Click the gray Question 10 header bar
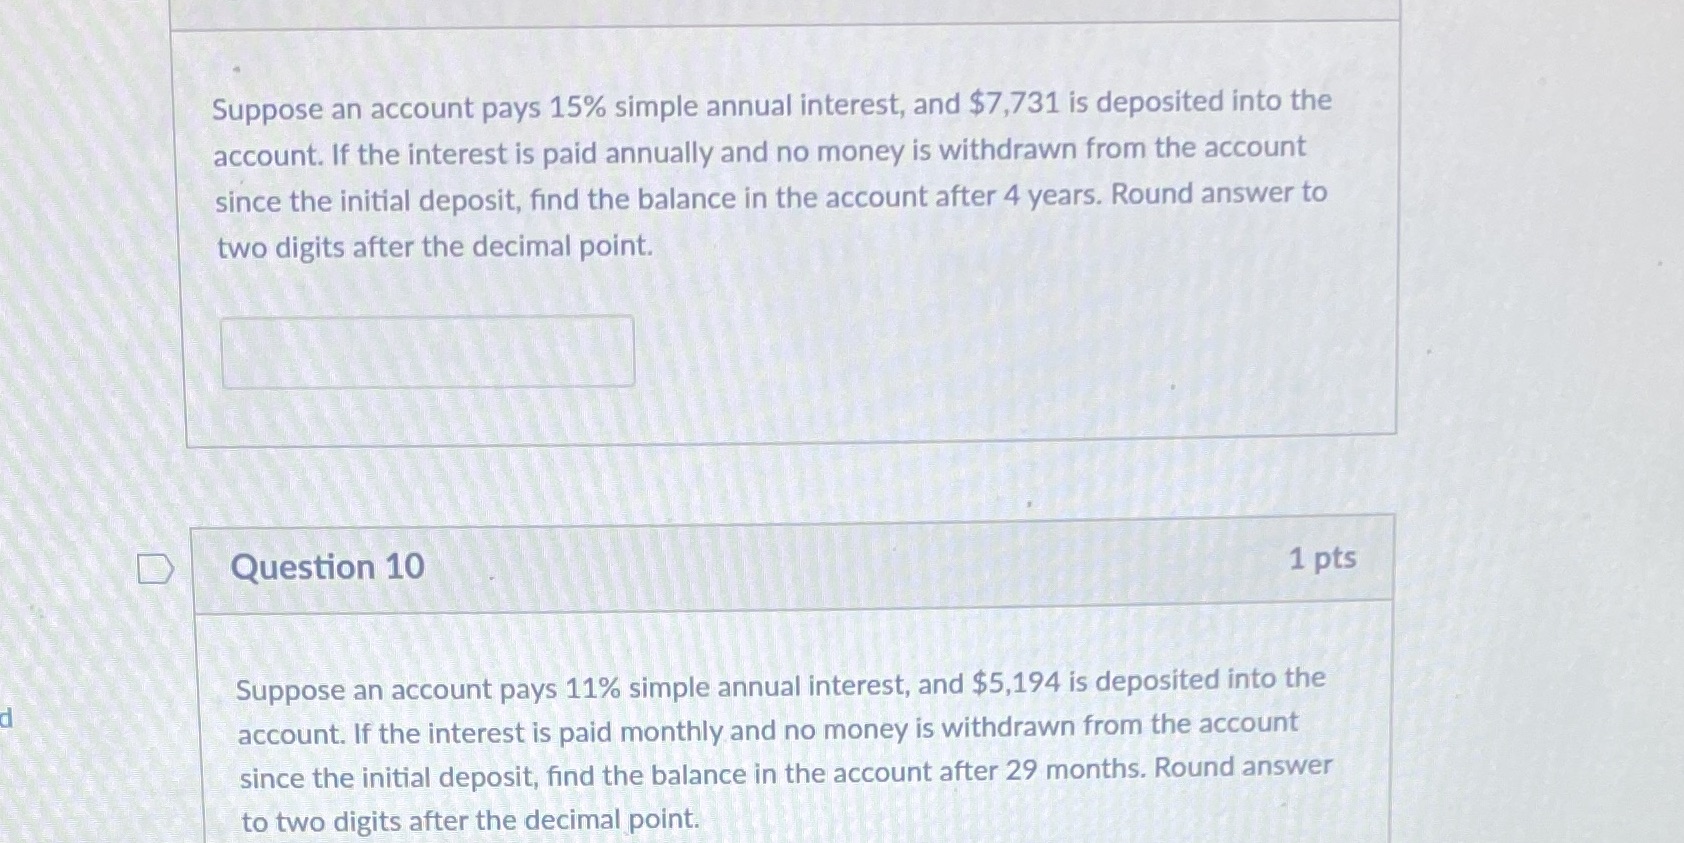 coord(792,563)
